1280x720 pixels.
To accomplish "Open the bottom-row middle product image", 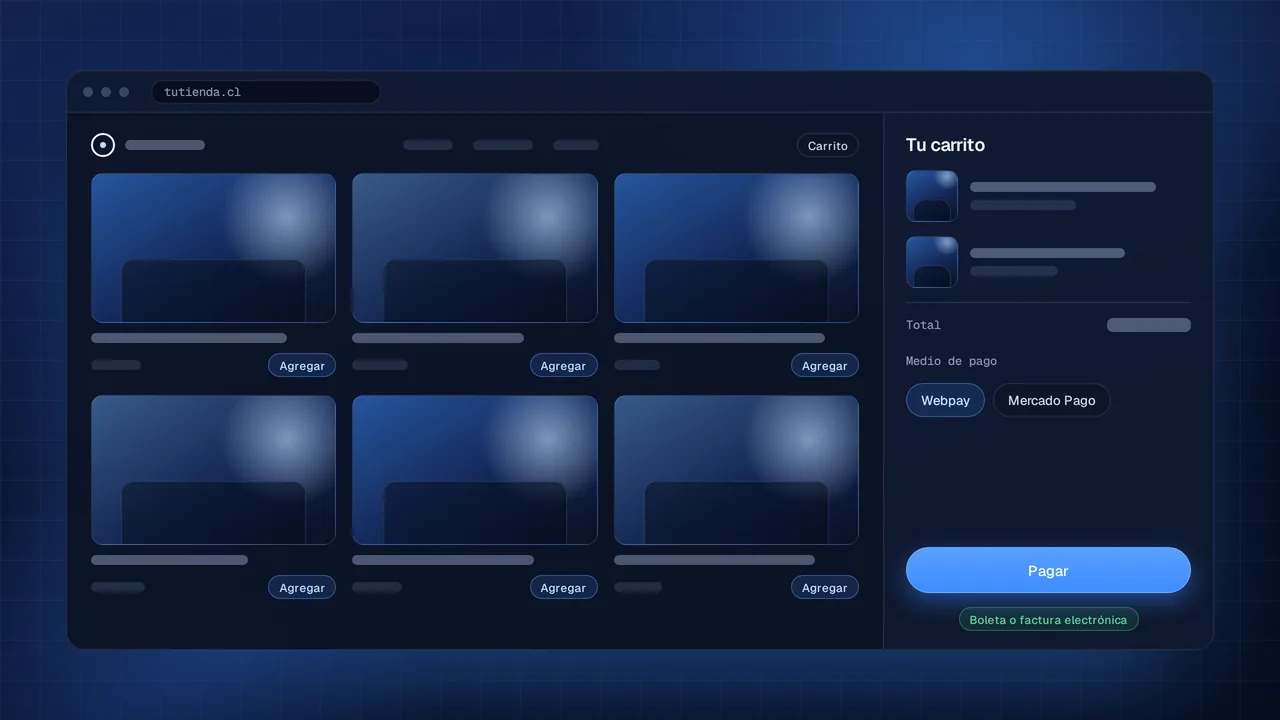I will [475, 470].
